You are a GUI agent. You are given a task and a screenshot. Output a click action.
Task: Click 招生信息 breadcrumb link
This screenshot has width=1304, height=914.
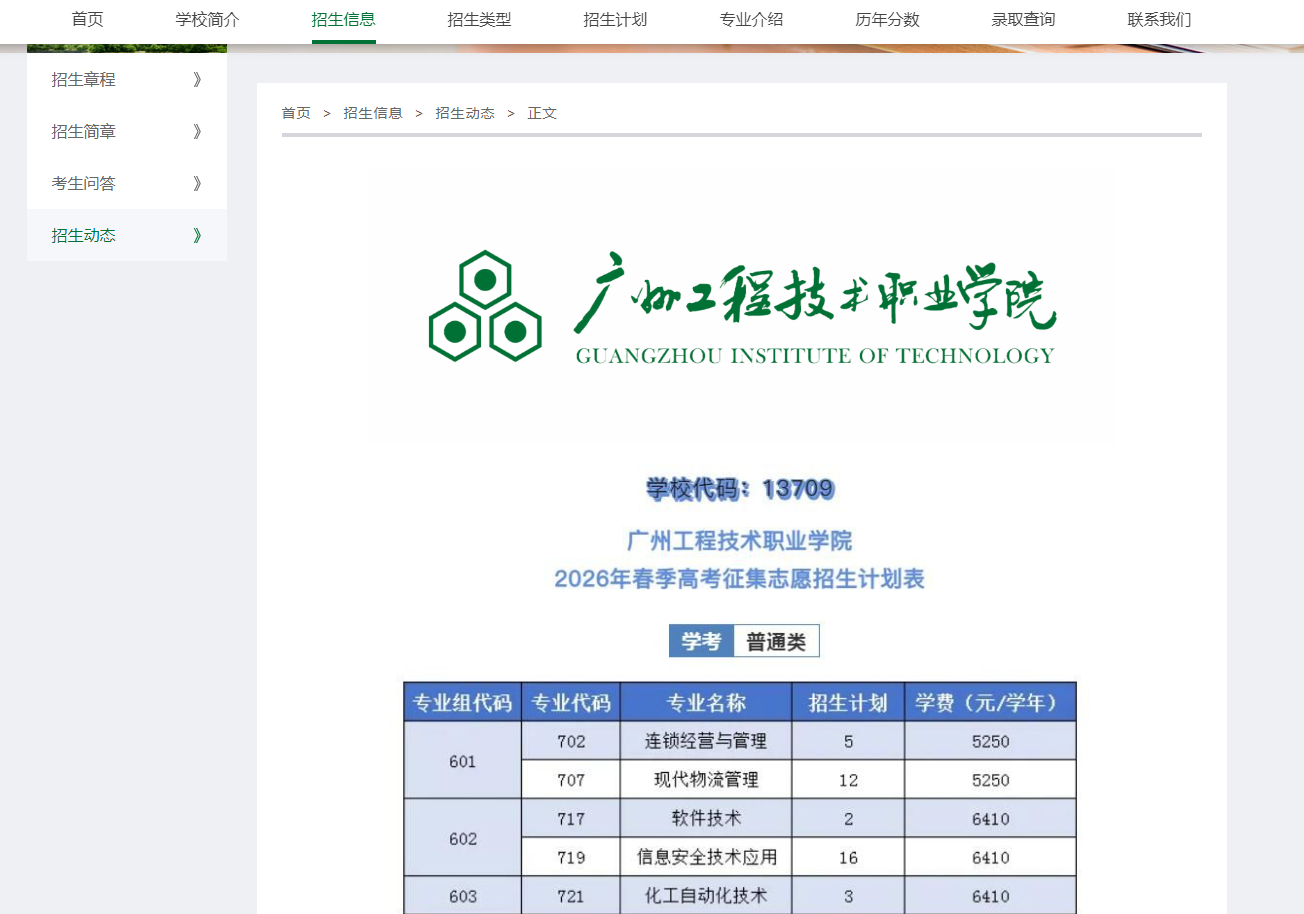373,113
